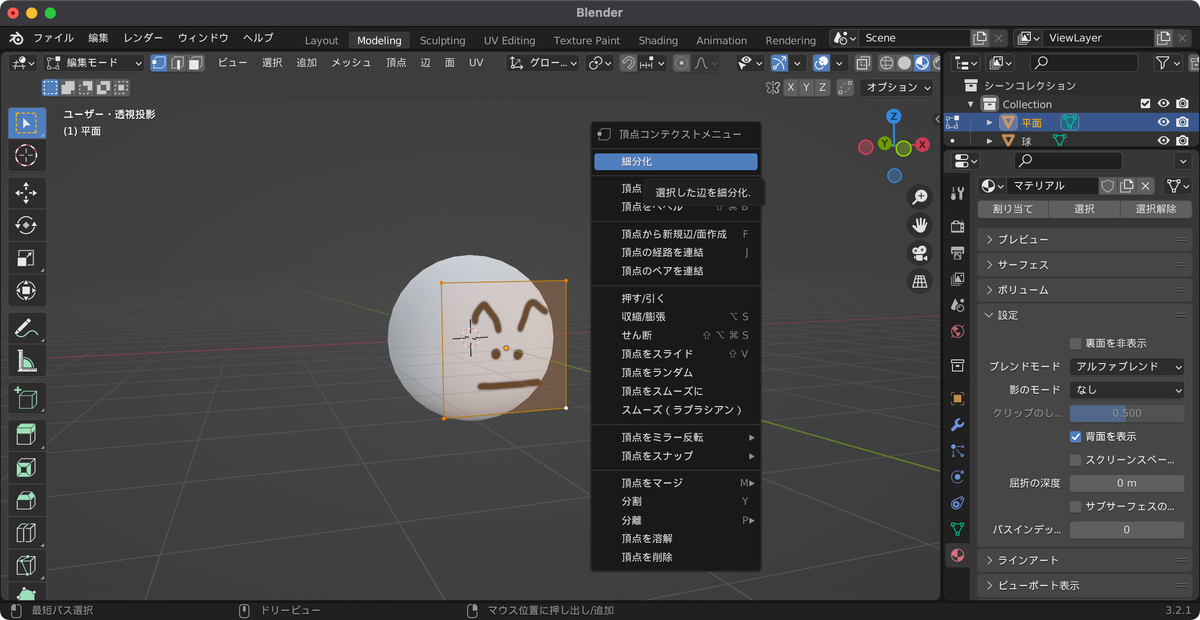The width and height of the screenshot is (1200, 620).
Task: Activate the Loop Cut tool
Action: click(x=27, y=533)
